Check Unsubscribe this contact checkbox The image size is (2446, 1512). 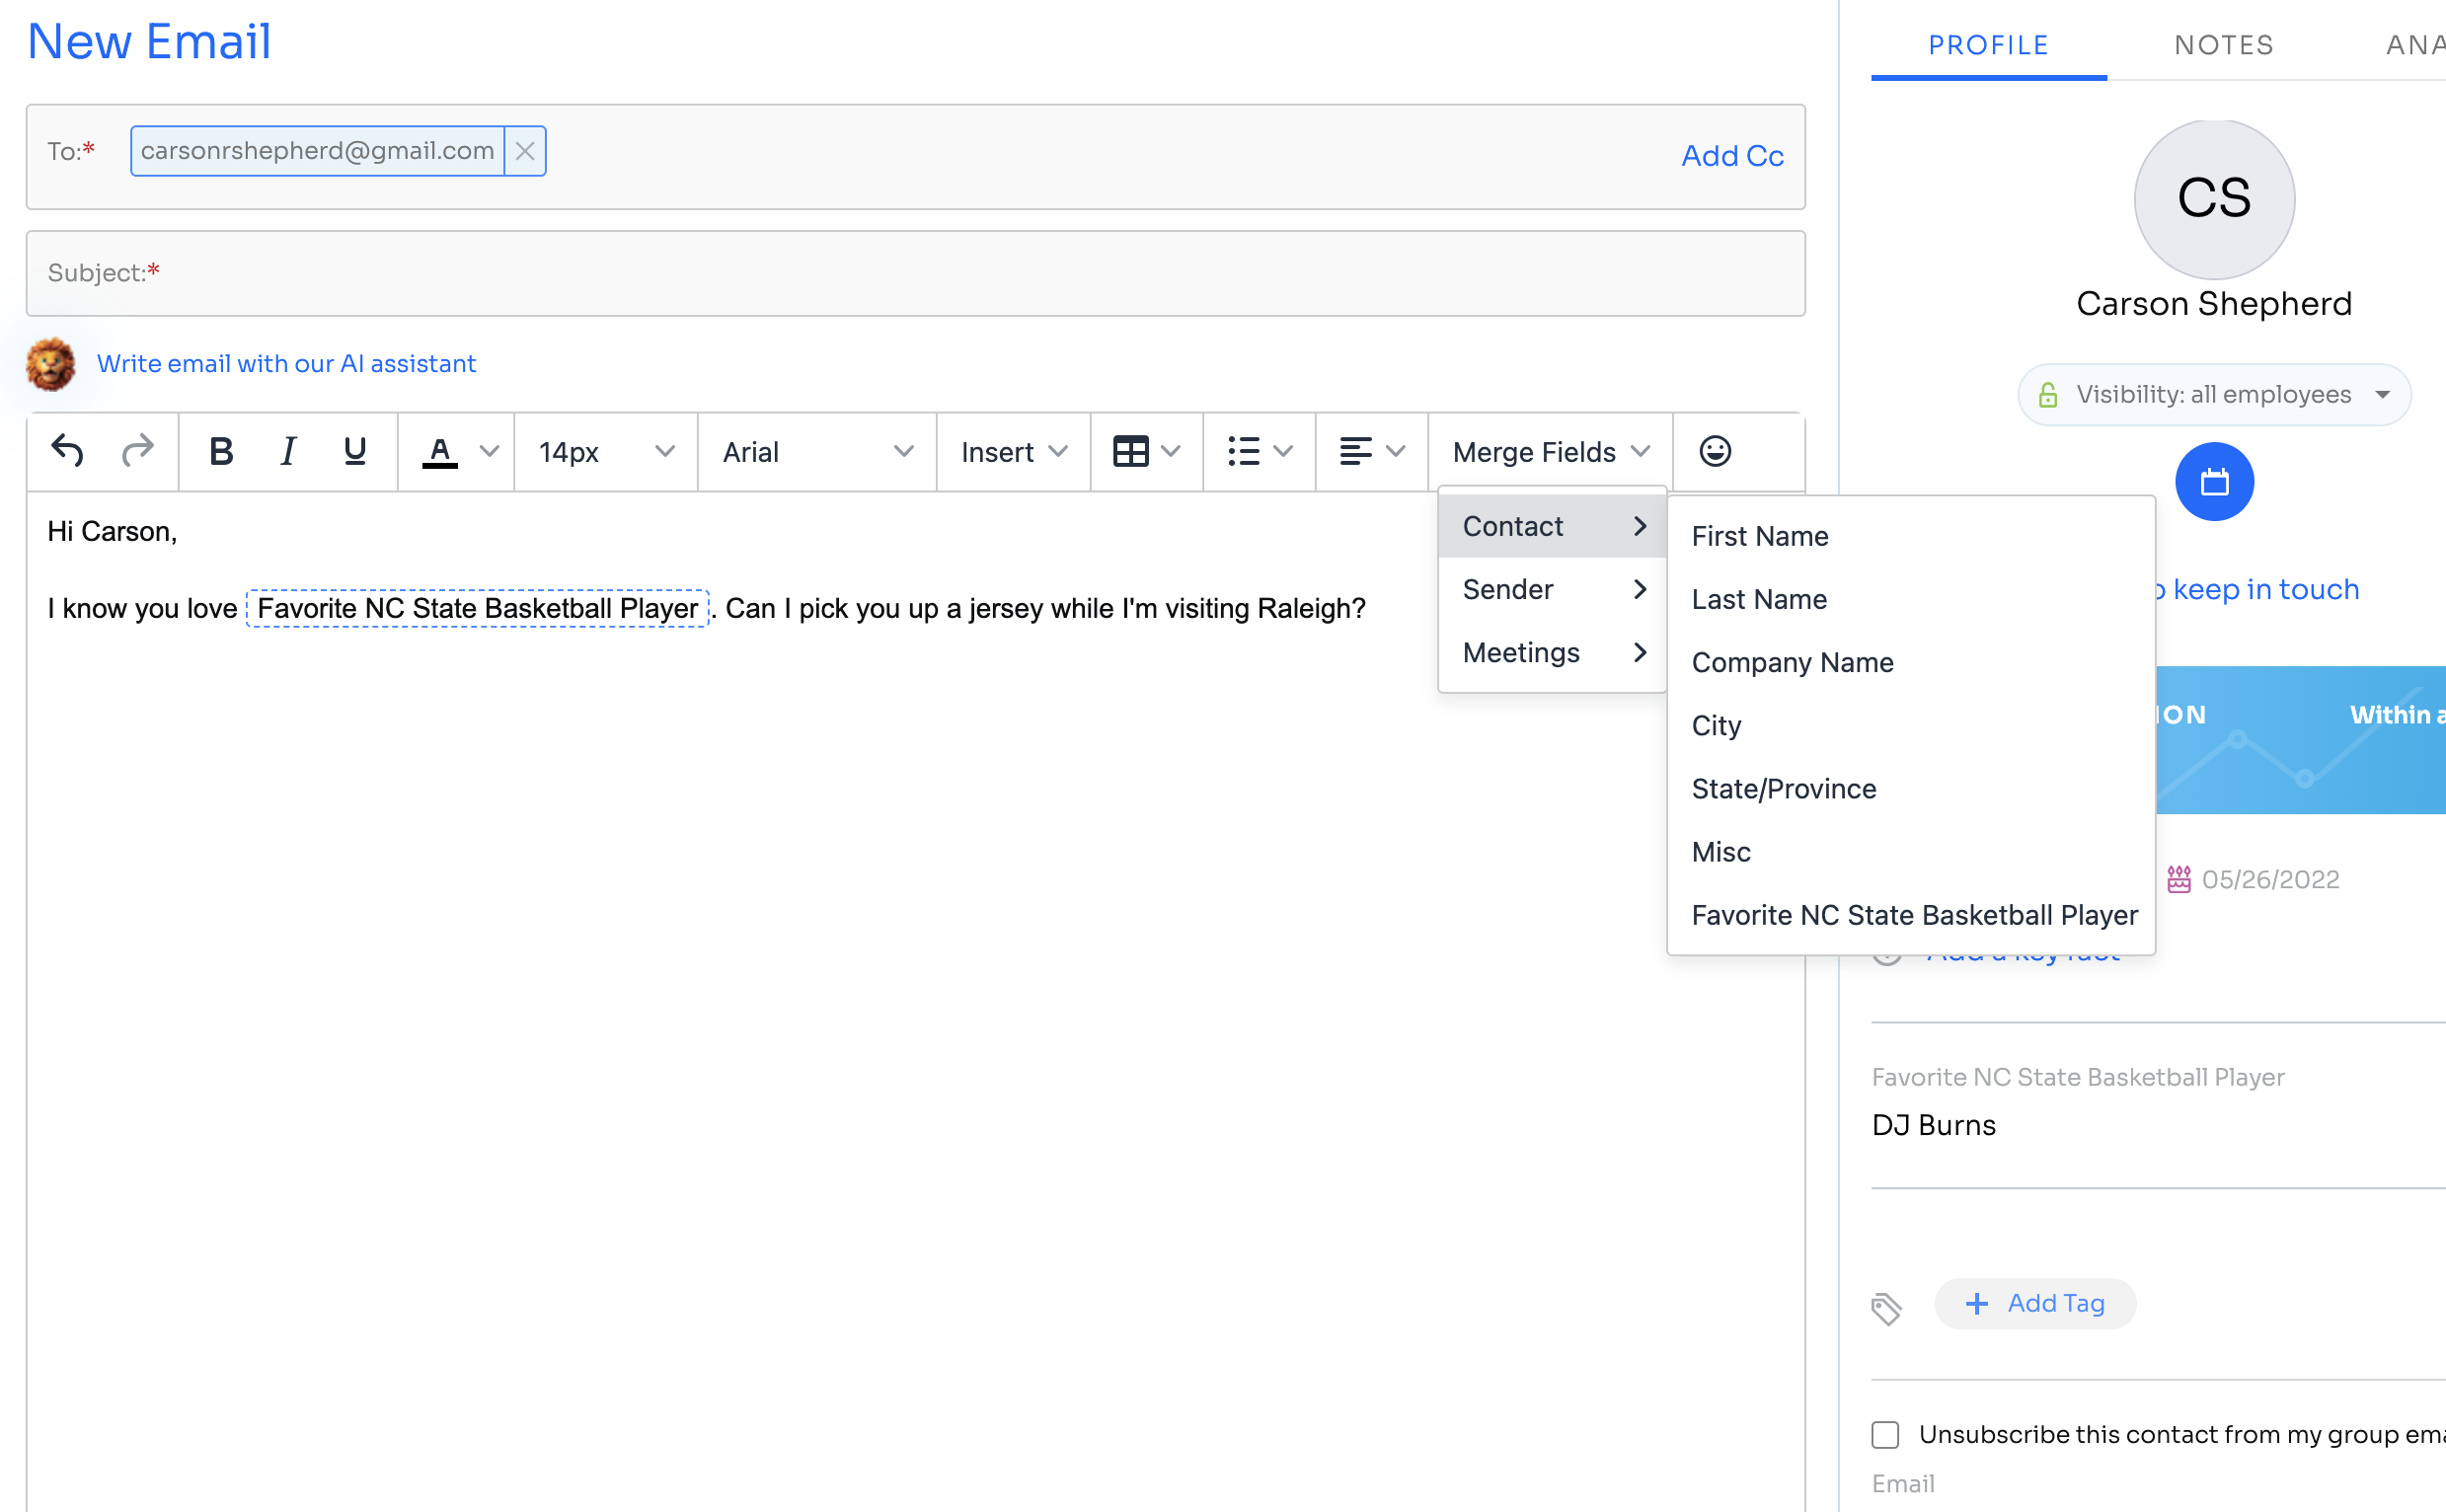click(x=1885, y=1434)
